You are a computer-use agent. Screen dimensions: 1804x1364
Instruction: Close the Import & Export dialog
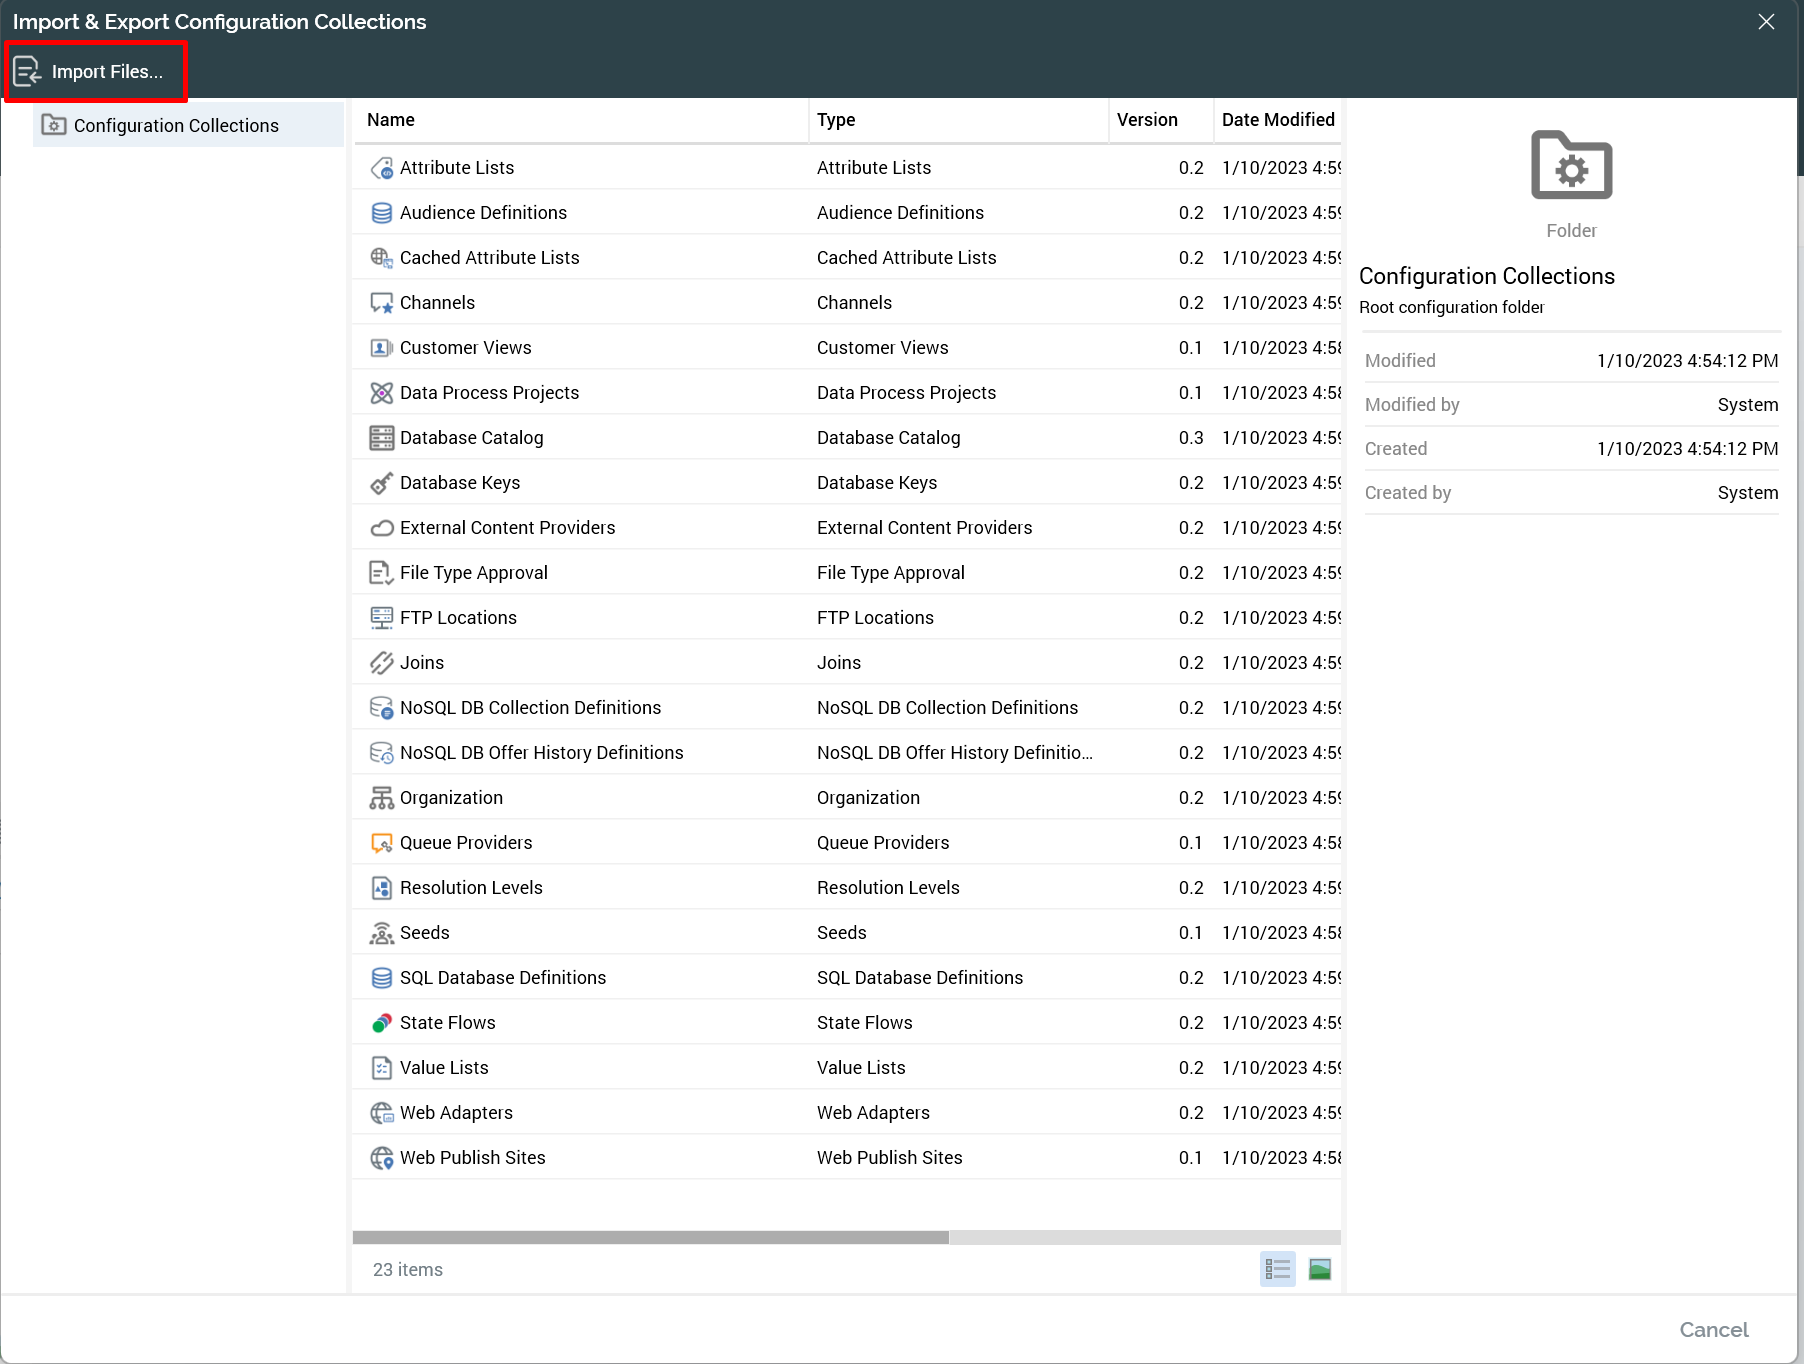pyautogui.click(x=1766, y=22)
